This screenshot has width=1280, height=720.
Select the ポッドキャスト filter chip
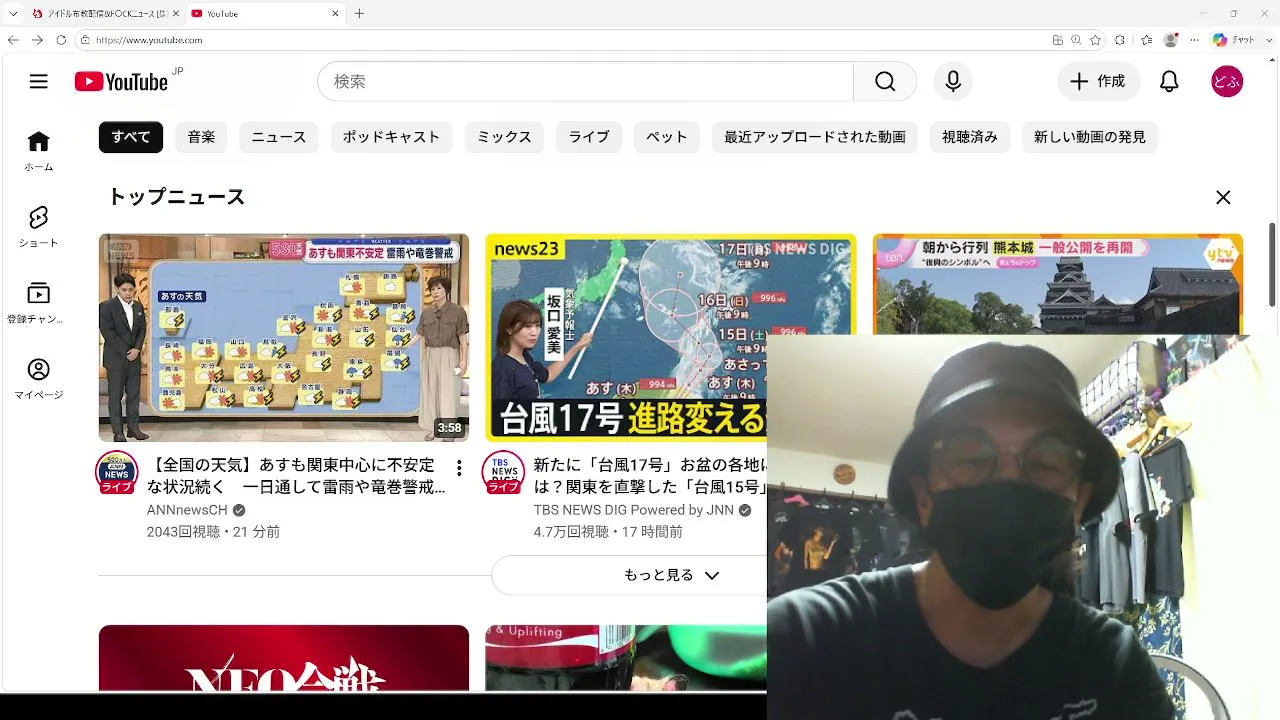pos(391,137)
